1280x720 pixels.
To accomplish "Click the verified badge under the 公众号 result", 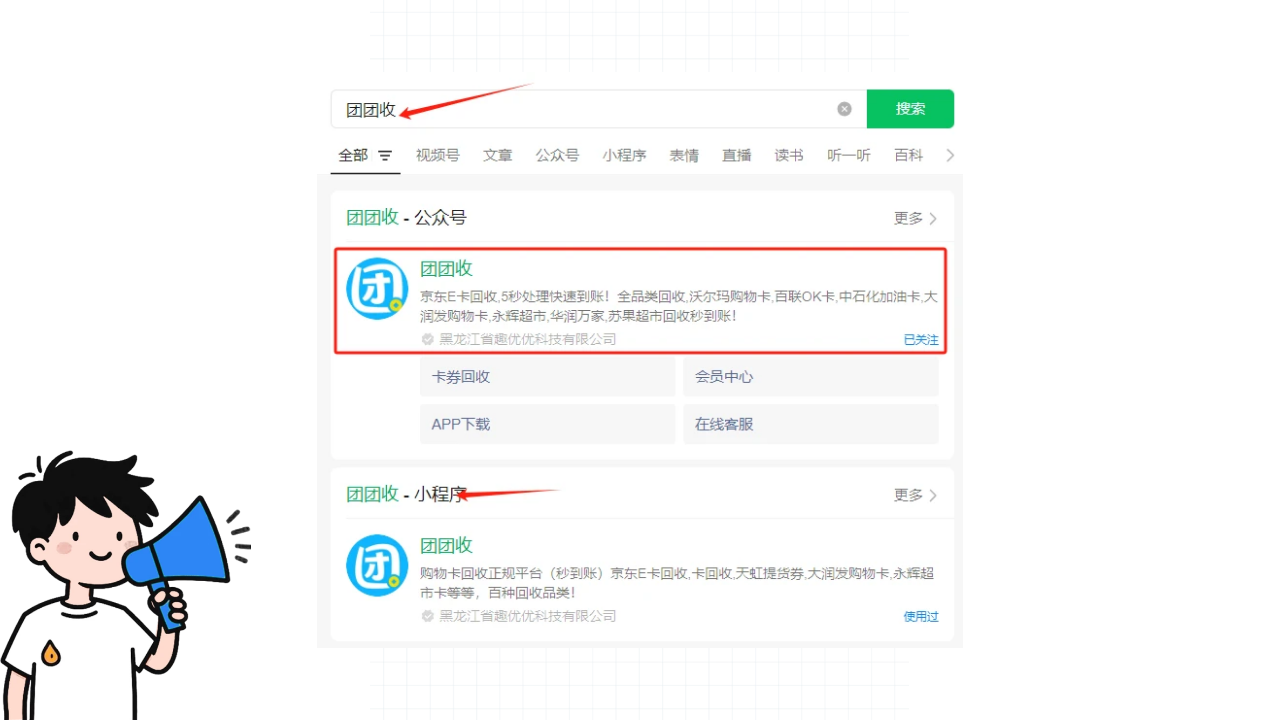I will click(428, 339).
